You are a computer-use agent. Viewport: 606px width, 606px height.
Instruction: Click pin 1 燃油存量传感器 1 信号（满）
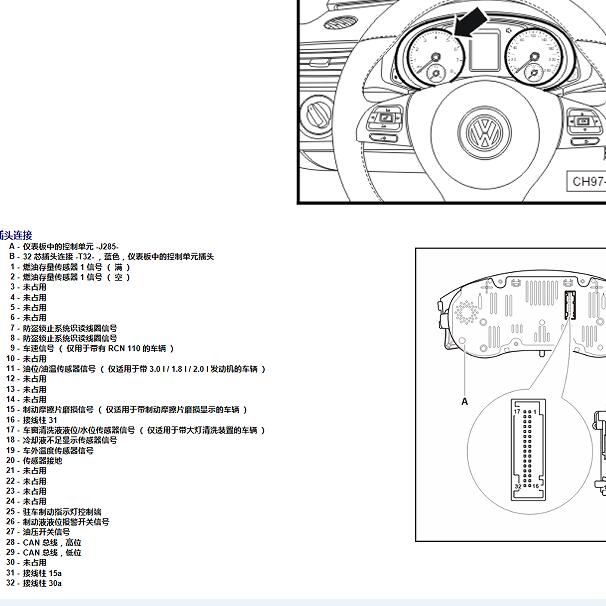coord(70,267)
